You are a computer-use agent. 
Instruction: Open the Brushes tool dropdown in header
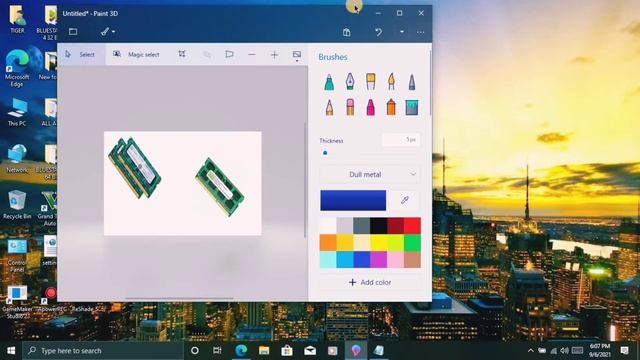point(108,31)
